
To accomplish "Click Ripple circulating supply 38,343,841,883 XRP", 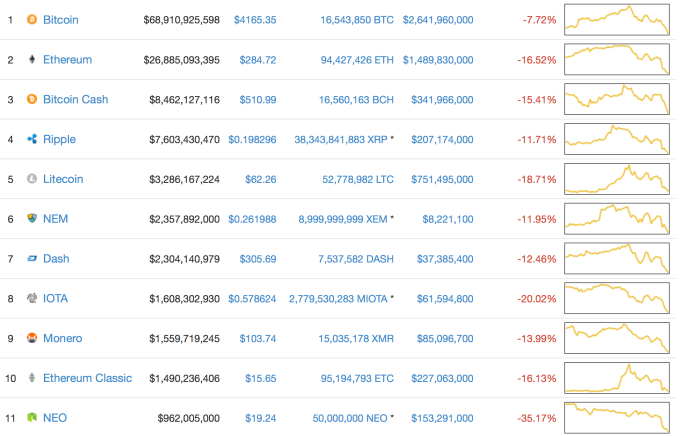I will coord(341,139).
